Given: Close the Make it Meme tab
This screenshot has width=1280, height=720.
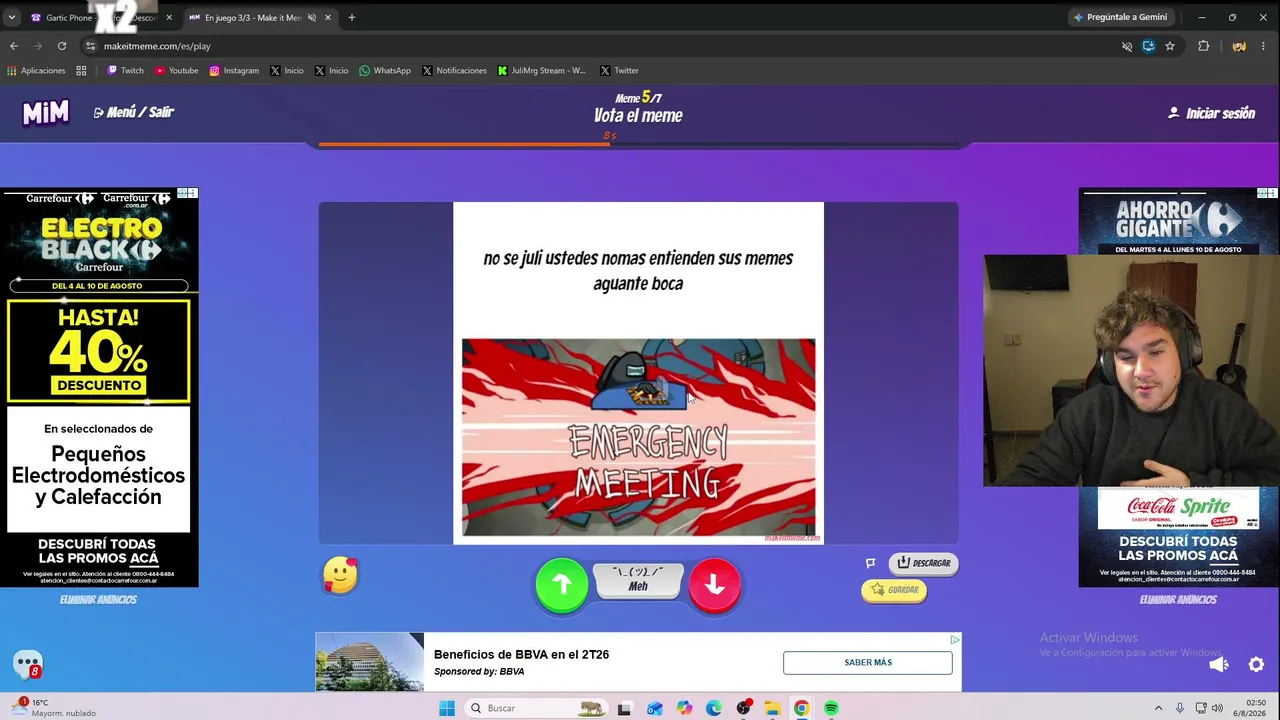Looking at the screenshot, I should click(x=327, y=17).
